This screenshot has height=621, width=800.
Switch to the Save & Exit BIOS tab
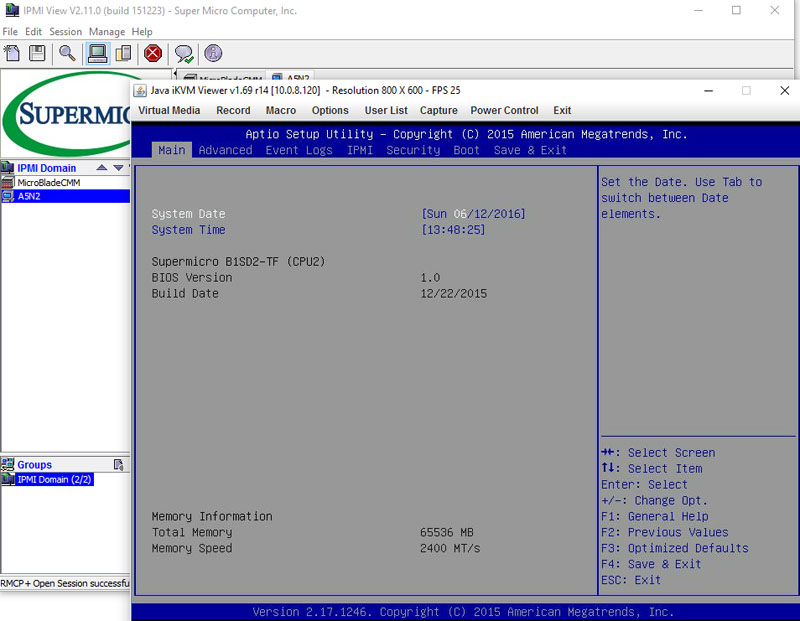click(x=530, y=150)
